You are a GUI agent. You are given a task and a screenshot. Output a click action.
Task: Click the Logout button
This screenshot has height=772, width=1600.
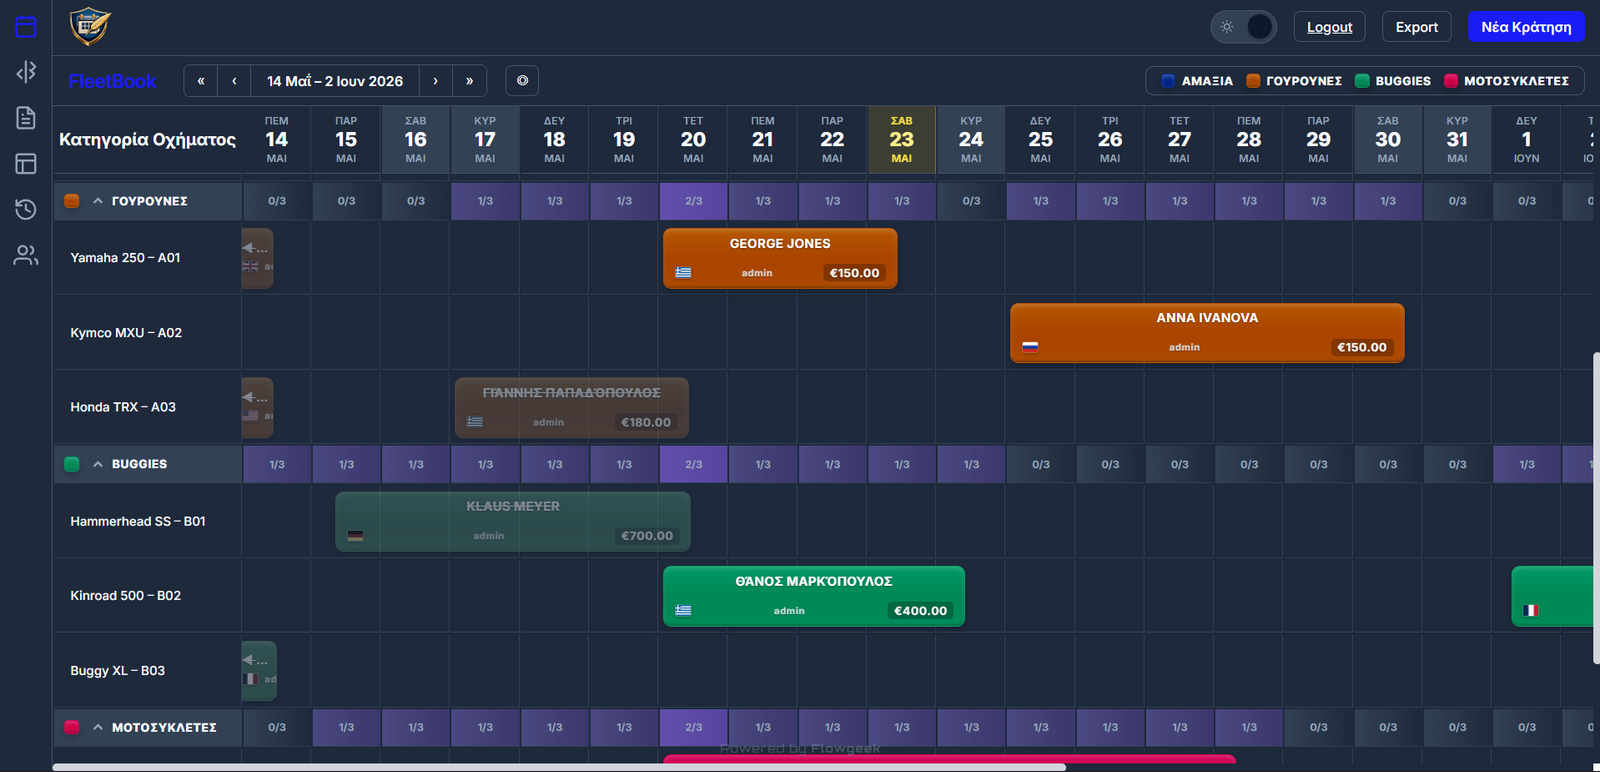1329,27
